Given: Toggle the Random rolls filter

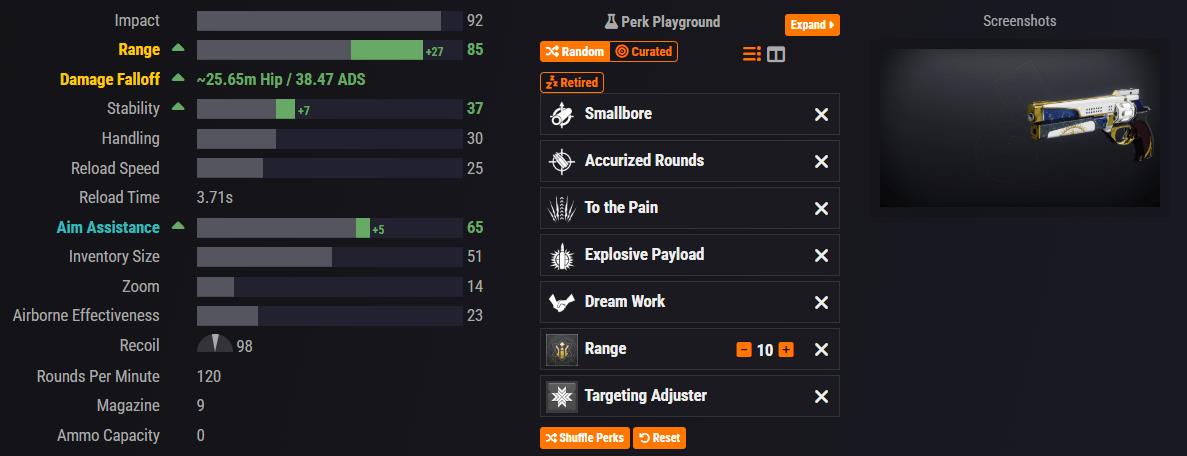Looking at the screenshot, I should point(574,51).
